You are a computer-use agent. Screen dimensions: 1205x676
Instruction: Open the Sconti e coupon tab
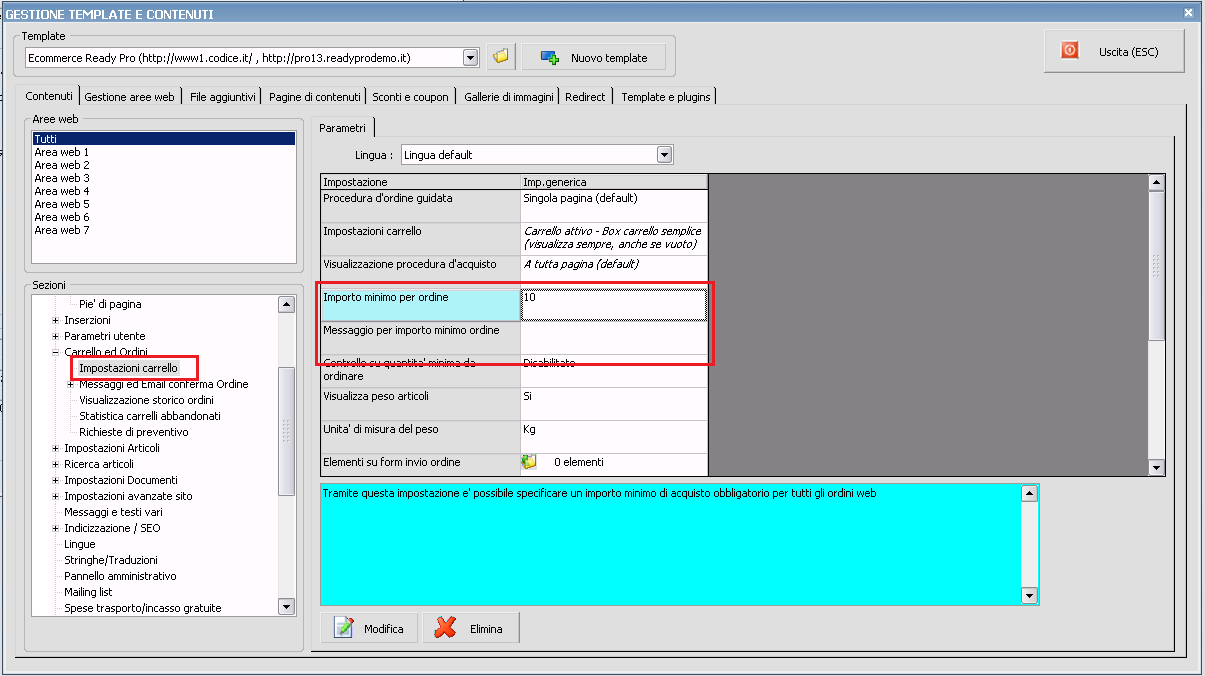(410, 97)
